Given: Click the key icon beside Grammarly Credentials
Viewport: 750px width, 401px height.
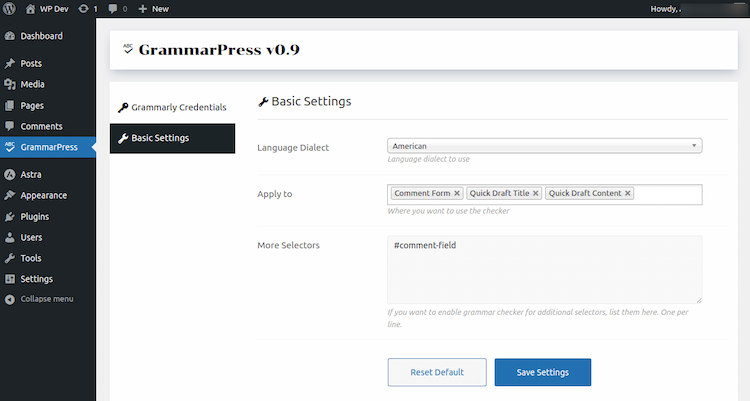Looking at the screenshot, I should coord(123,107).
